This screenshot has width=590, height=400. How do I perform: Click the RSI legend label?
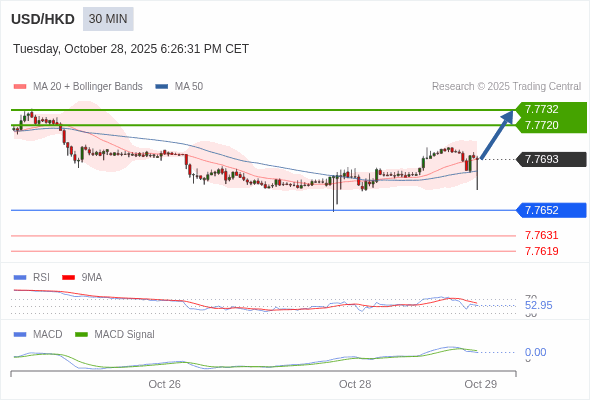[x=41, y=278]
